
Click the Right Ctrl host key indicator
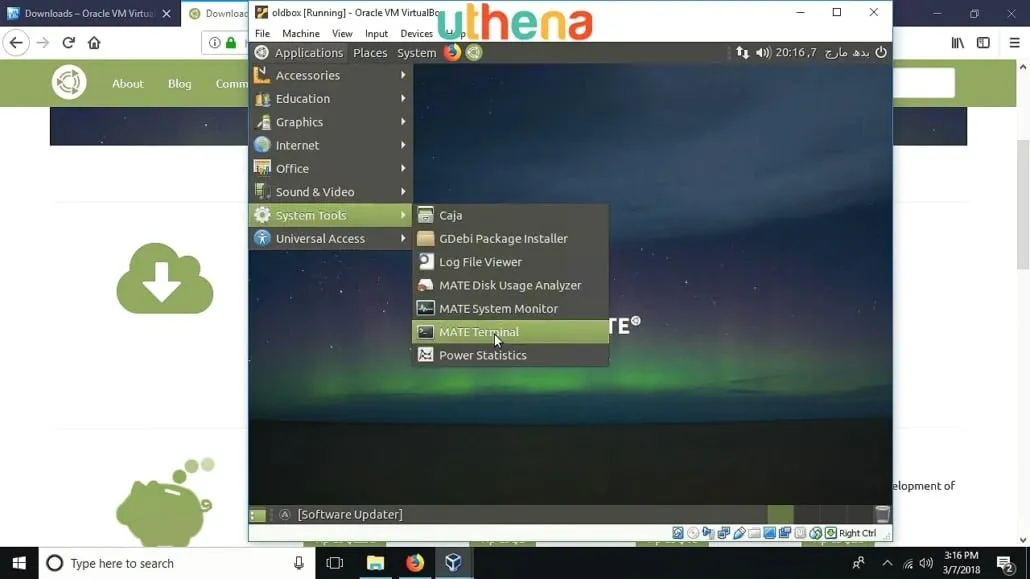(857, 533)
